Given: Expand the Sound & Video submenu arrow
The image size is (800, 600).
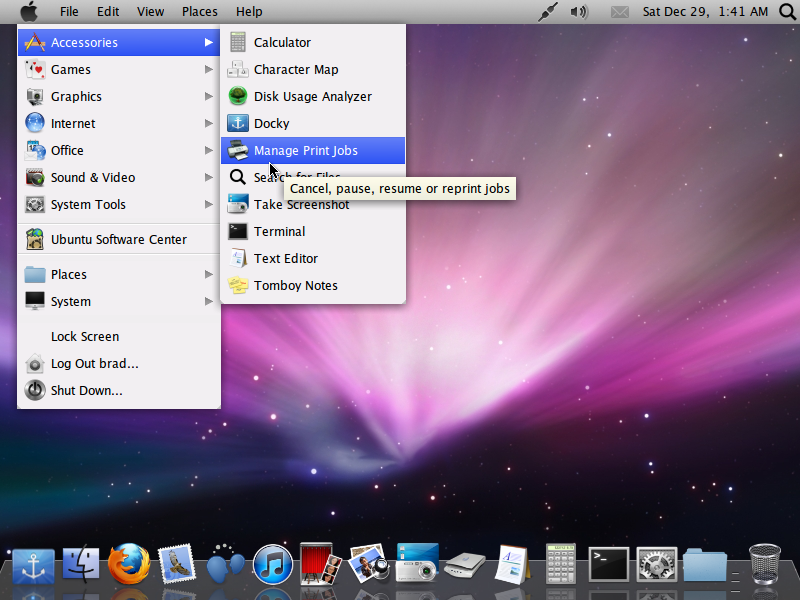Looking at the screenshot, I should click(x=209, y=178).
